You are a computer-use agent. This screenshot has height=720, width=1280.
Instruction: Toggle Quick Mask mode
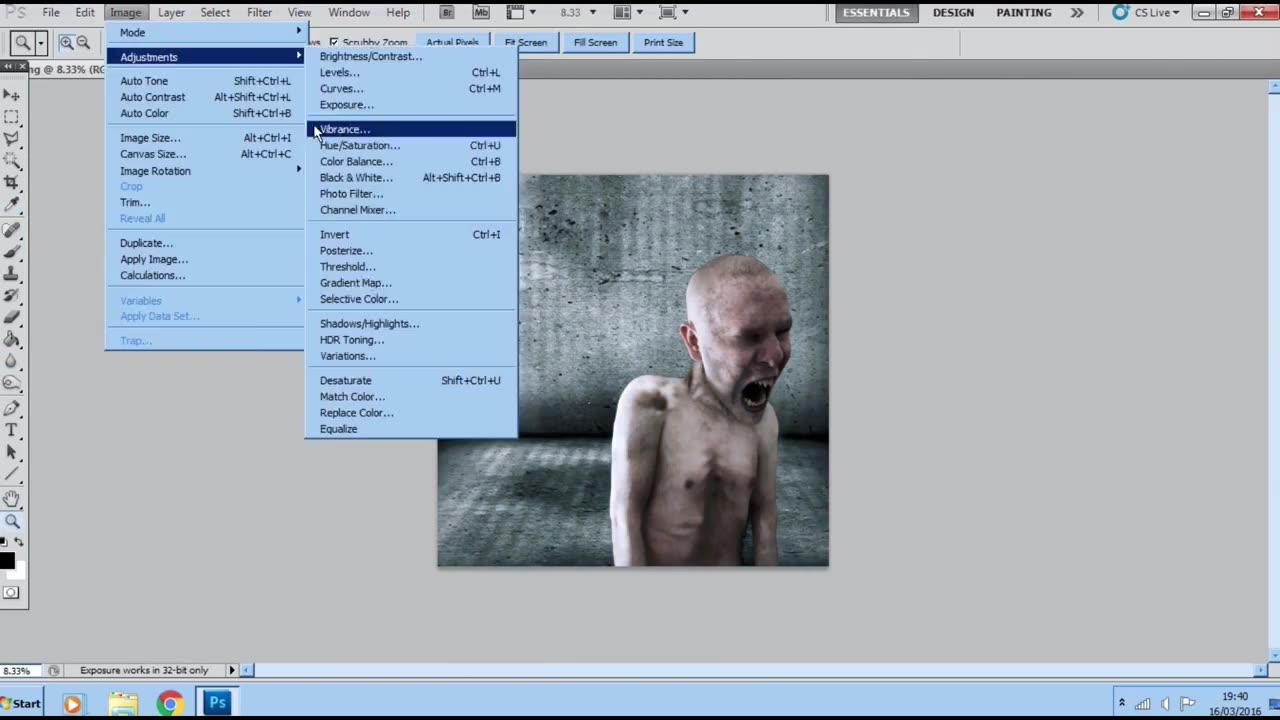pyautogui.click(x=11, y=592)
